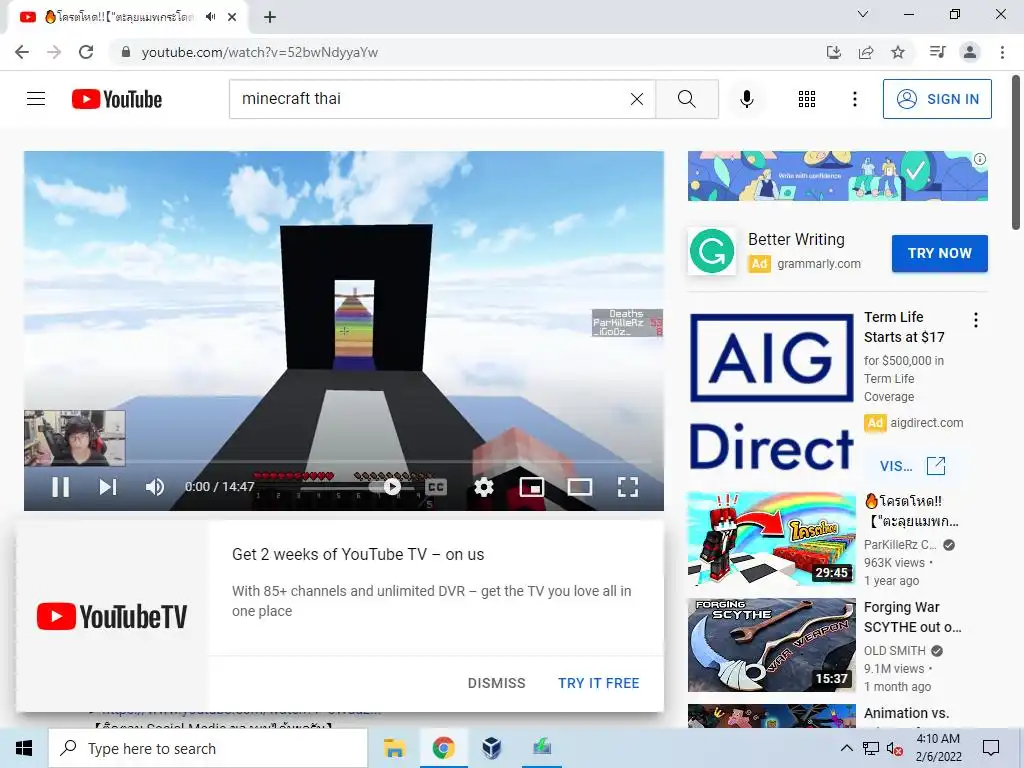Image resolution: width=1024 pixels, height=768 pixels.
Task: Enter full screen mode
Action: (x=628, y=487)
